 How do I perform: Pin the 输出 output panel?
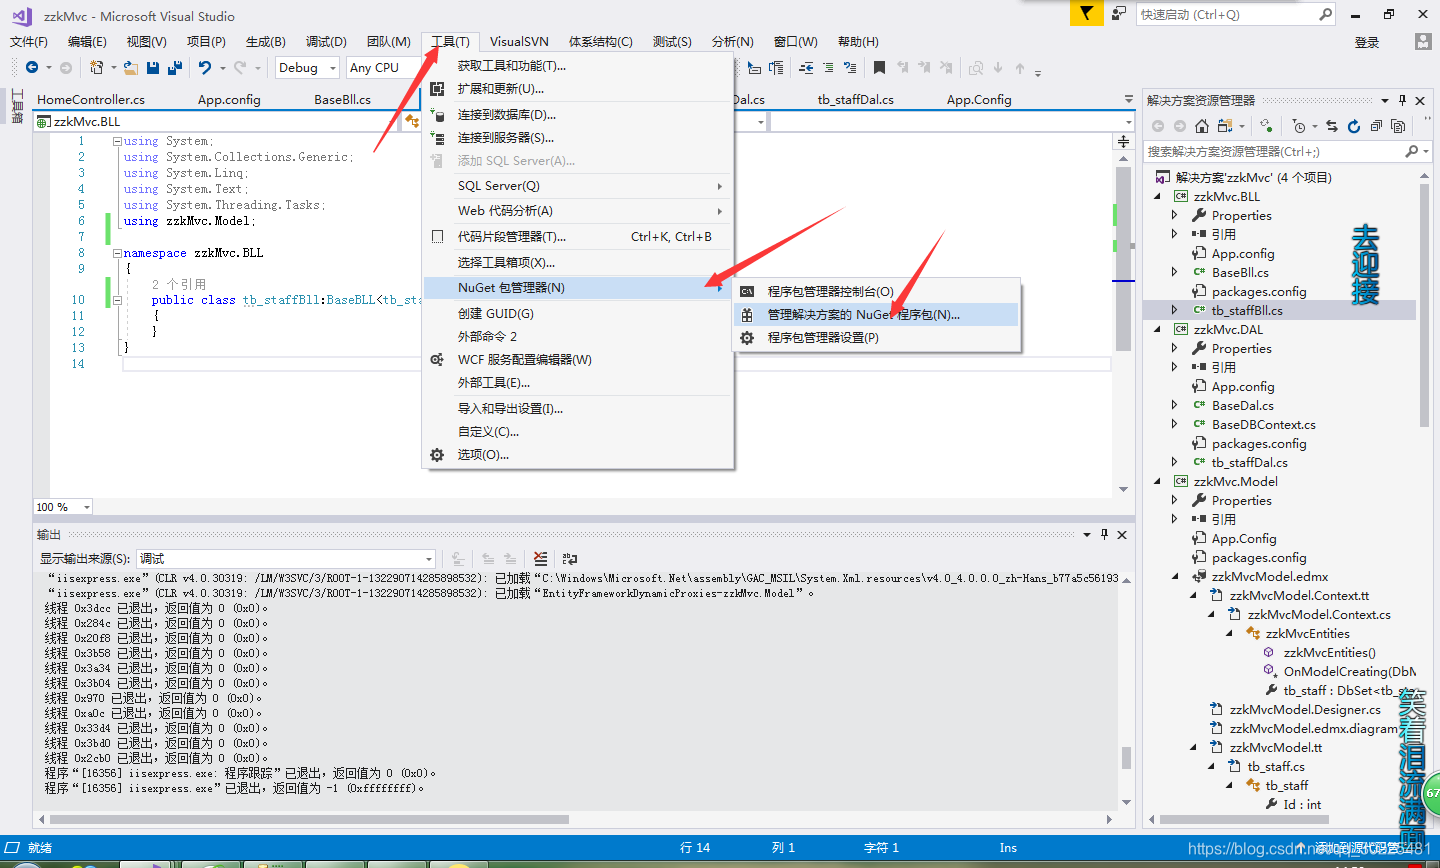pos(1105,534)
